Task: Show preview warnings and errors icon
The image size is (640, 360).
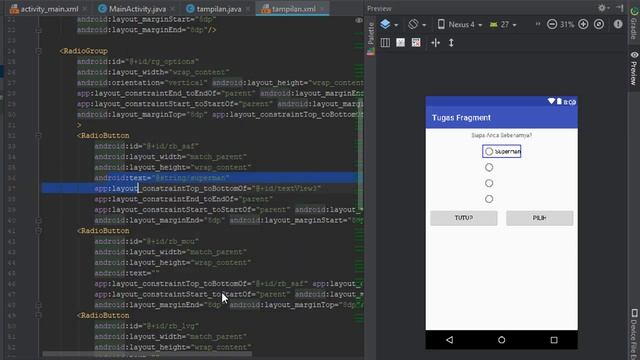Action: (x=618, y=24)
